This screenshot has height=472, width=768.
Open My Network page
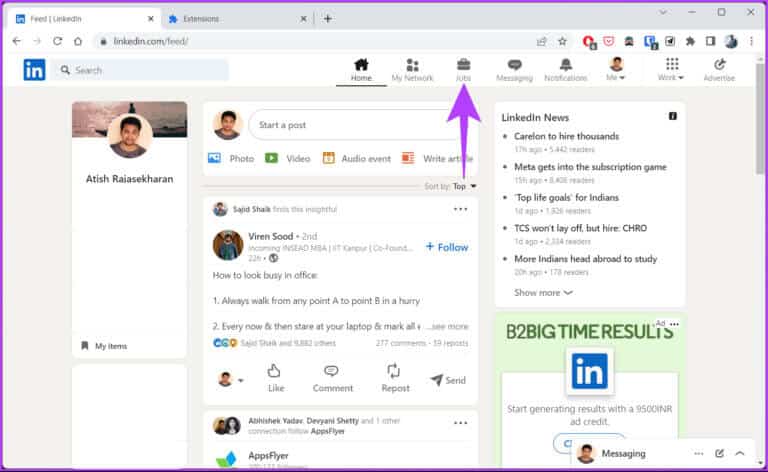(412, 70)
